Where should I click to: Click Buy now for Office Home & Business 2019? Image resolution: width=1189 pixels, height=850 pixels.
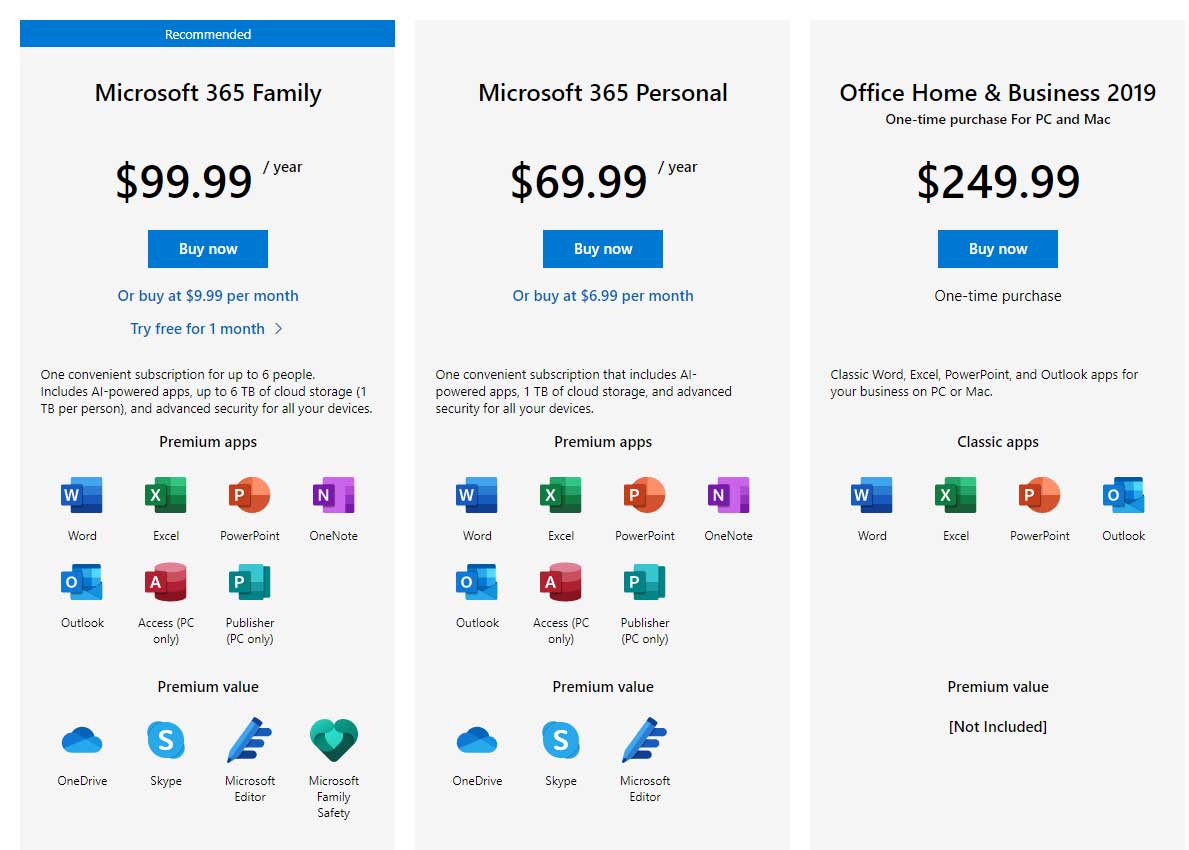point(998,249)
